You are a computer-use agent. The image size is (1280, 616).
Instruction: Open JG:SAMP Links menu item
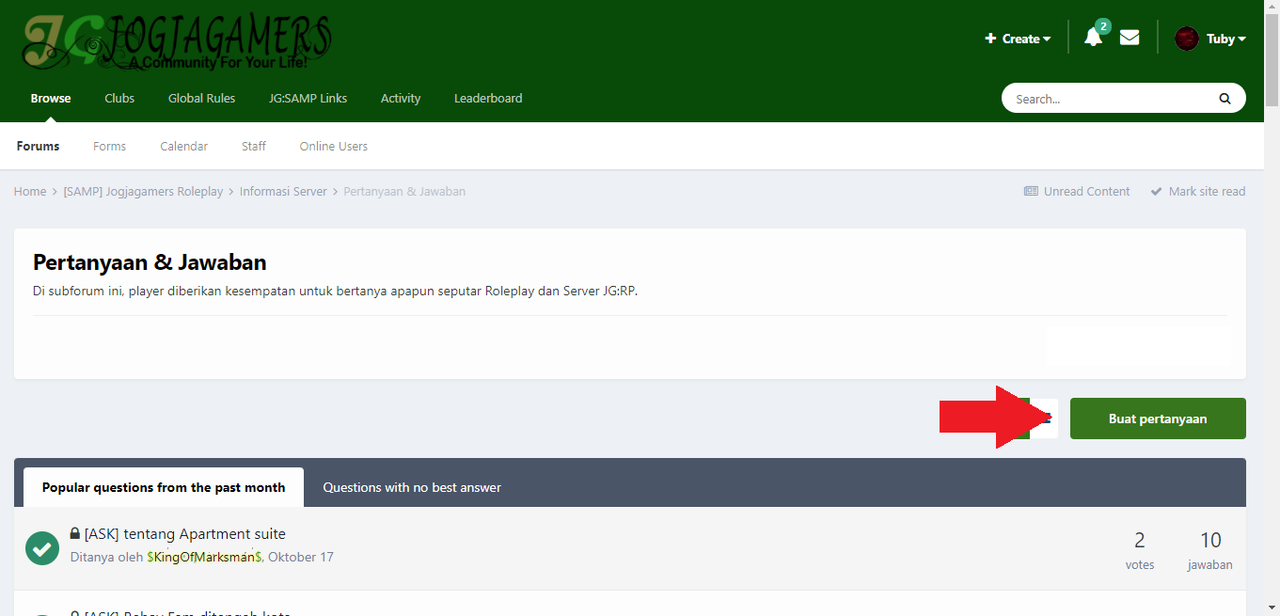click(308, 98)
